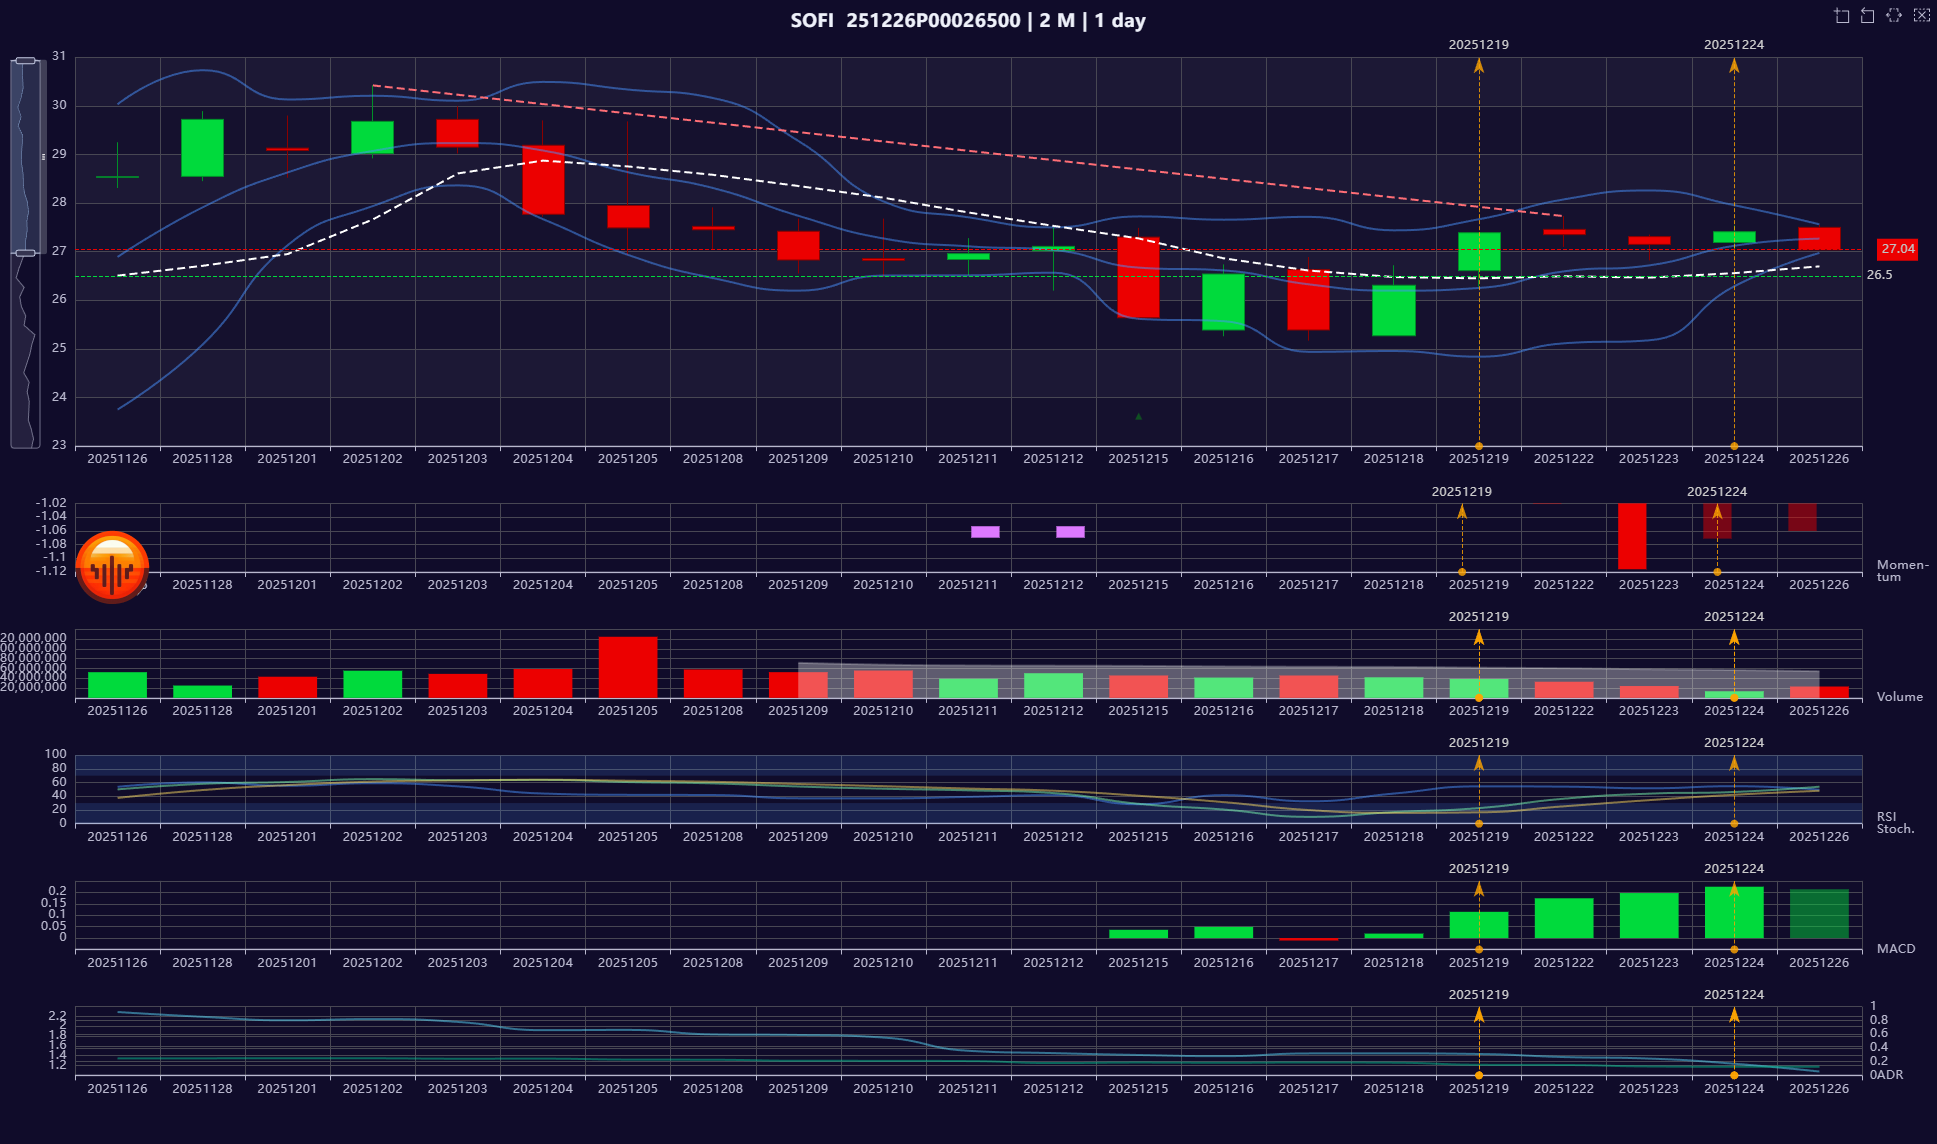Click the clear selection dashed-X icon

click(x=1921, y=16)
